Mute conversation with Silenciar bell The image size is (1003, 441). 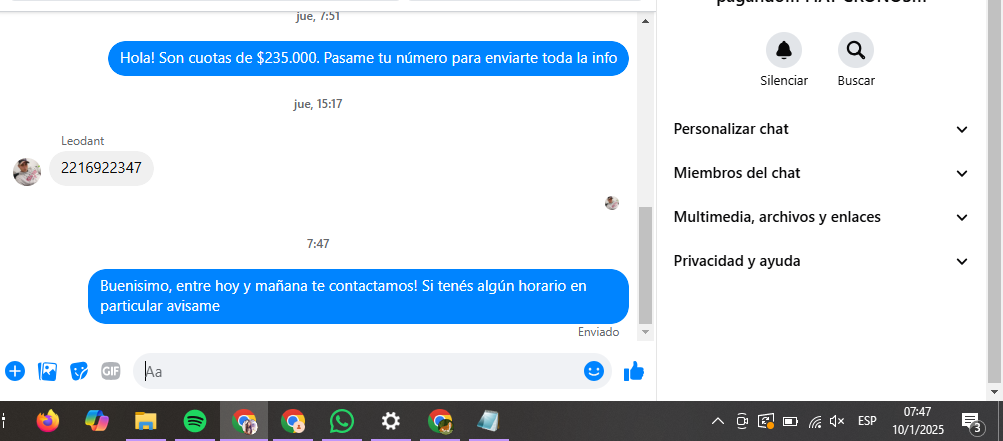tap(784, 50)
